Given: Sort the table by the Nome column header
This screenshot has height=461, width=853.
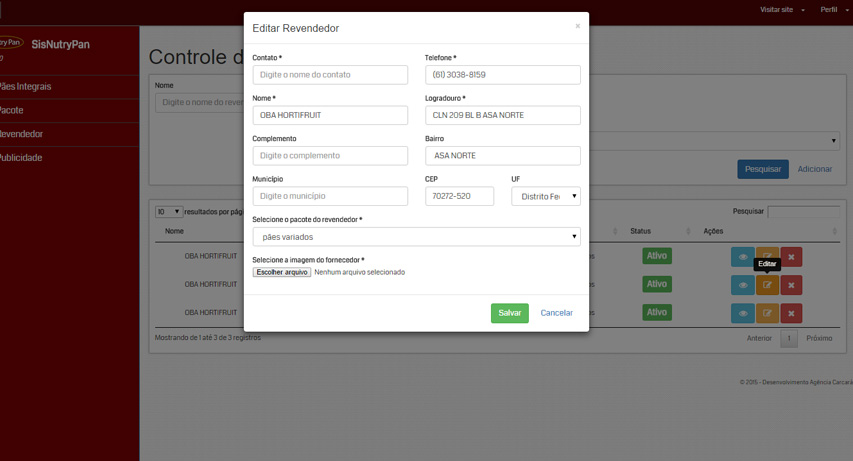Looking at the screenshot, I should point(174,231).
